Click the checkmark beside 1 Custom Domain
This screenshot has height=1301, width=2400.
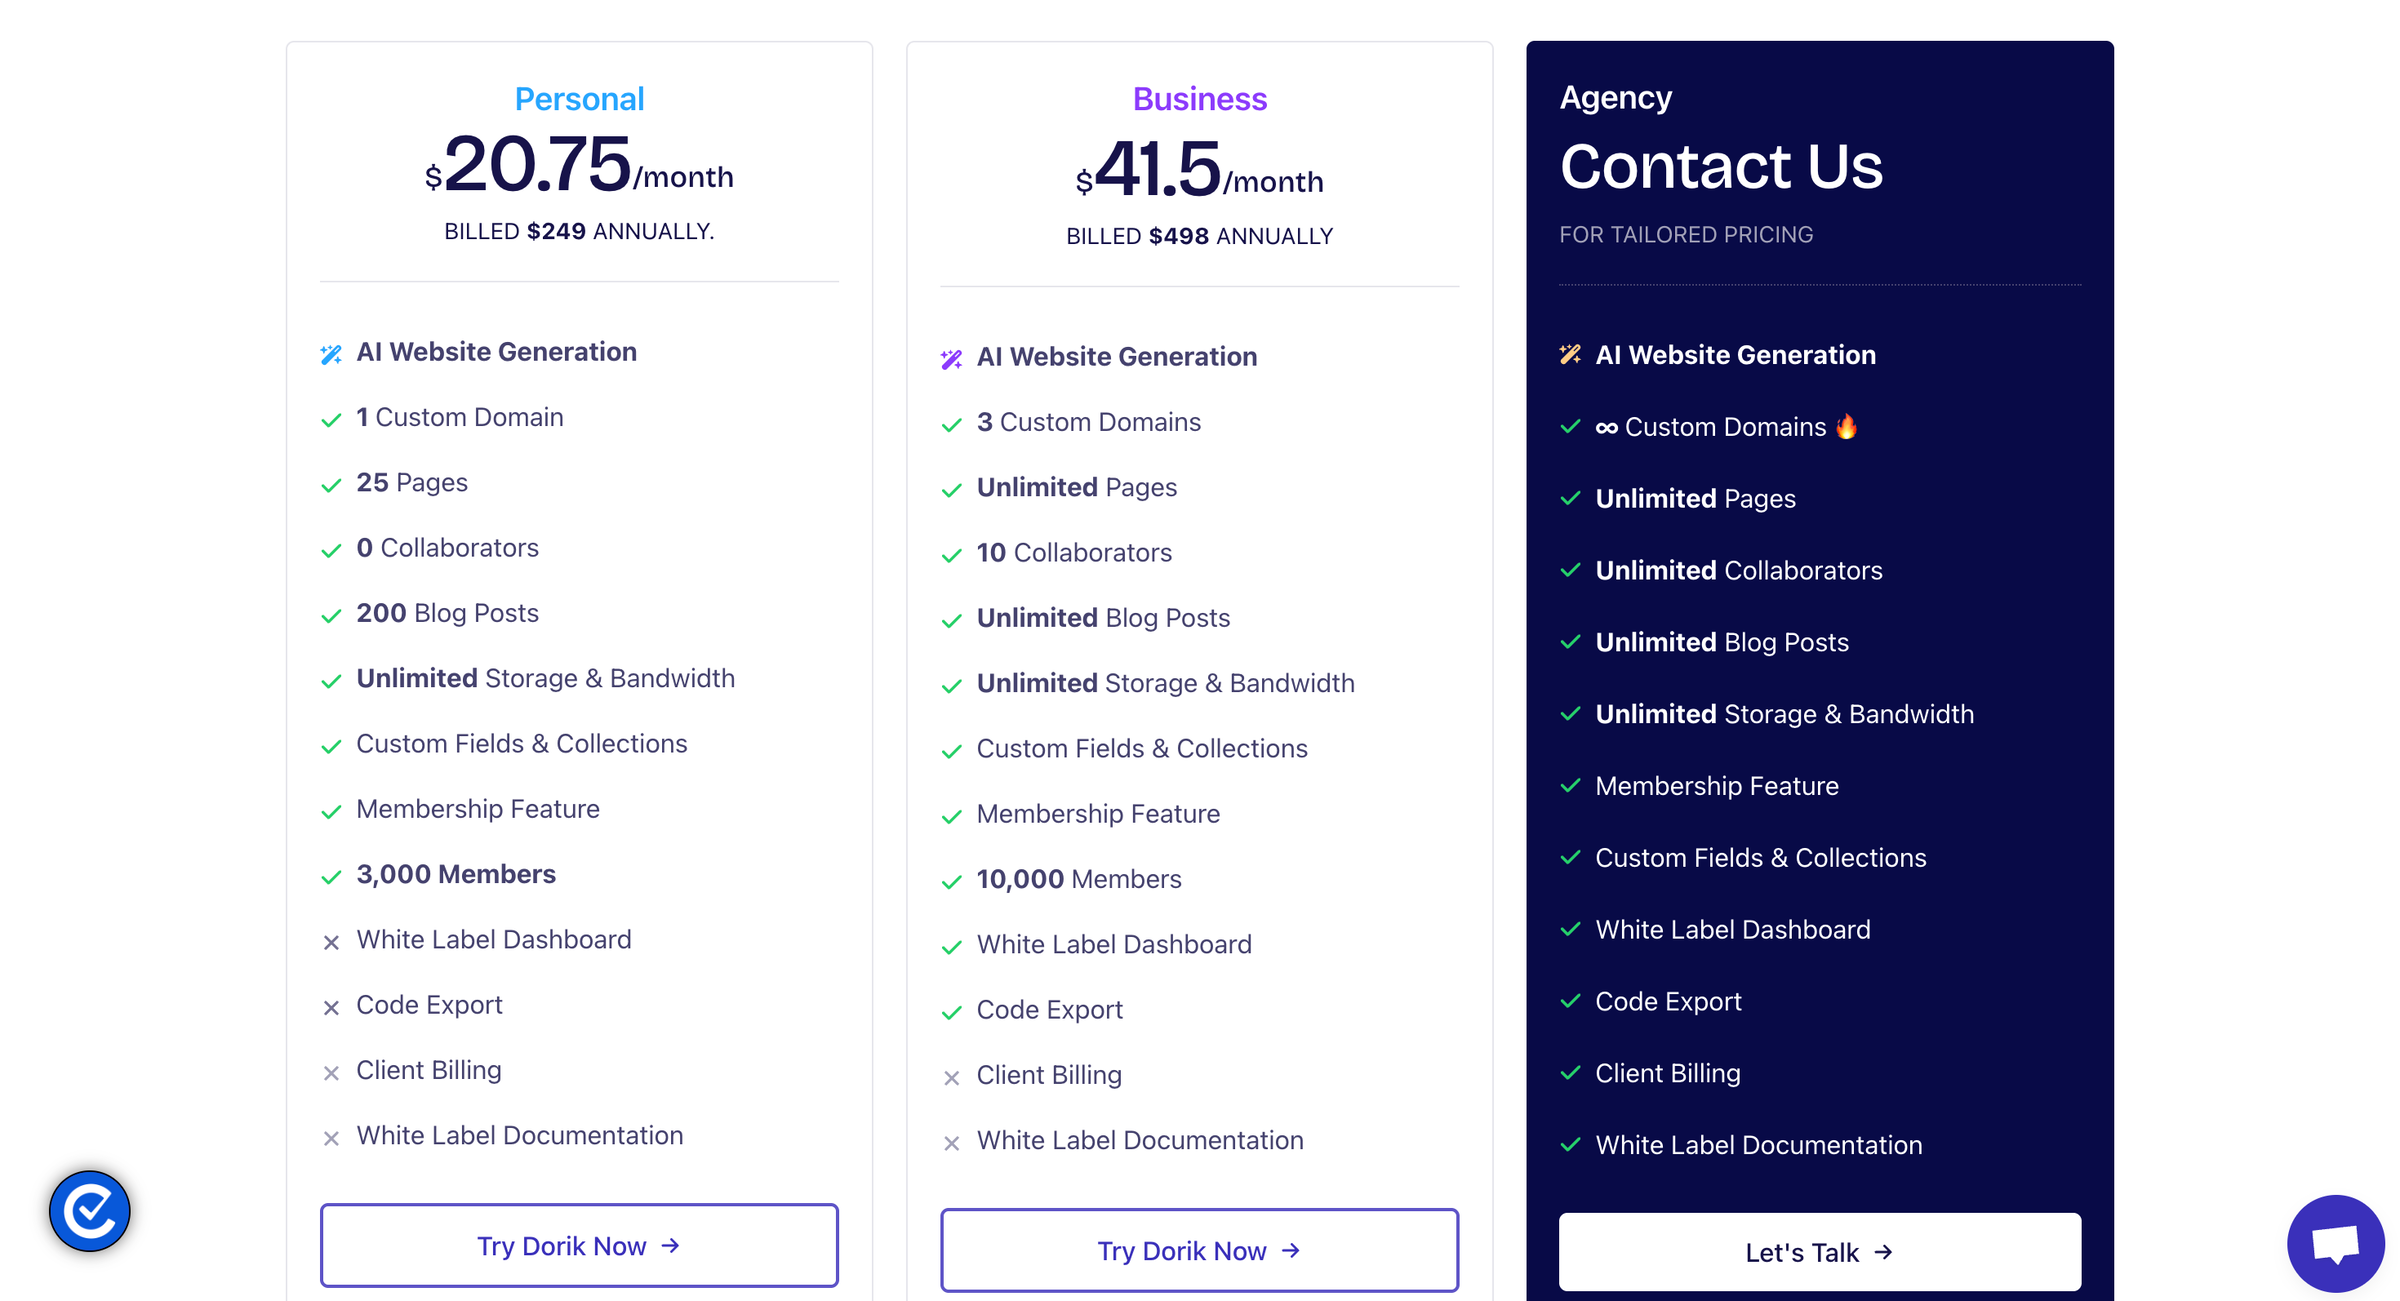pyautogui.click(x=331, y=419)
